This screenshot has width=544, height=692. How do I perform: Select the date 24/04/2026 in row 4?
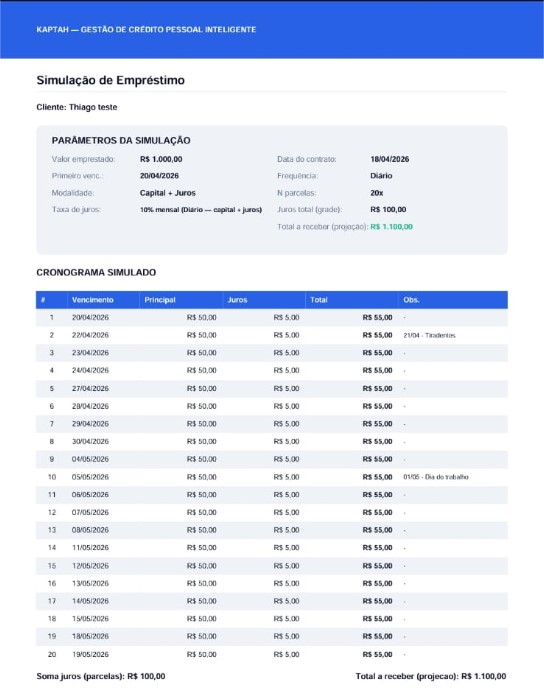click(90, 370)
